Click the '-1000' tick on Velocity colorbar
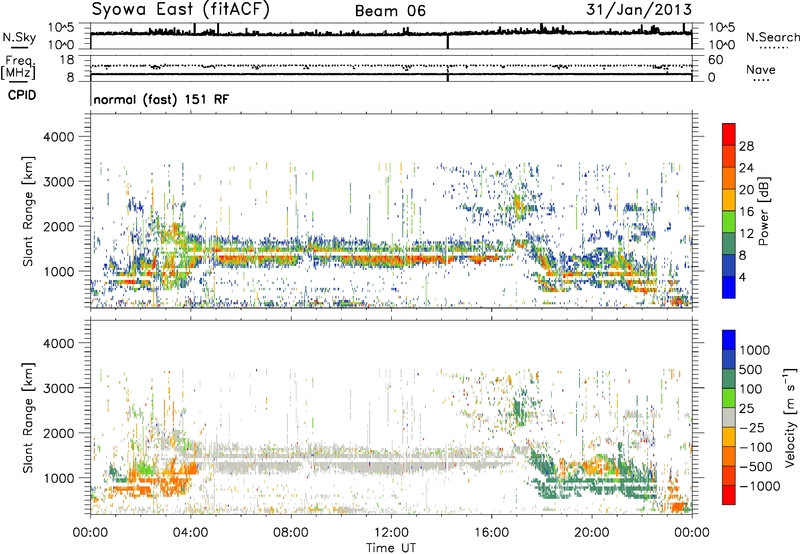800x554 pixels. pos(759,486)
